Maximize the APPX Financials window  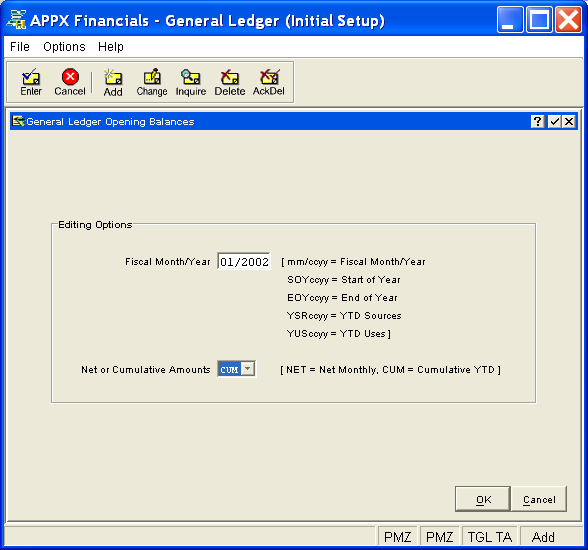(x=539, y=19)
